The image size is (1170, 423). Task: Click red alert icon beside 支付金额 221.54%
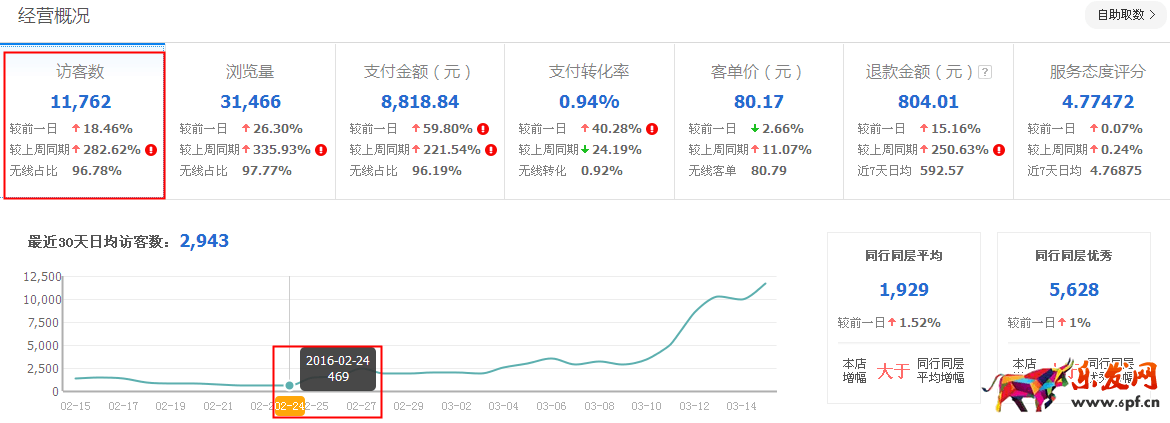click(x=490, y=150)
